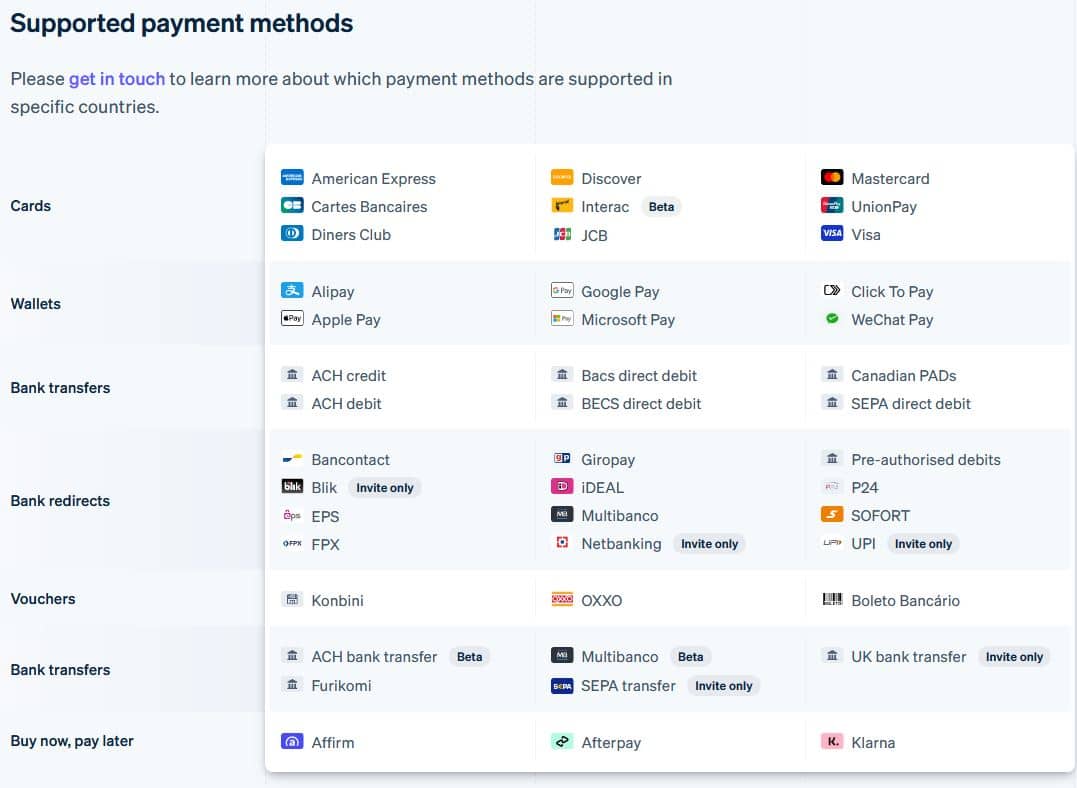Screen dimensions: 1077x788
Task: Select the Mastercard logo
Action: 830,178
